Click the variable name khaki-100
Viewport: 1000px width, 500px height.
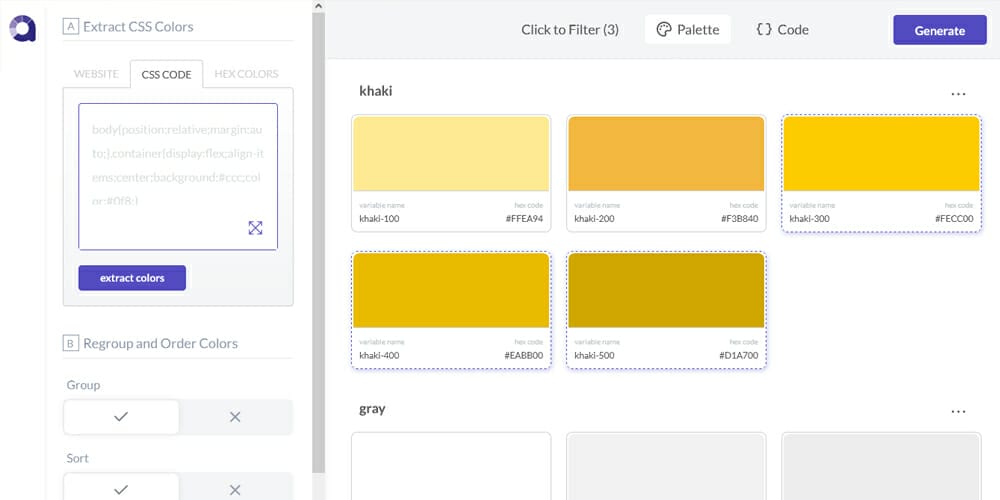(379, 219)
